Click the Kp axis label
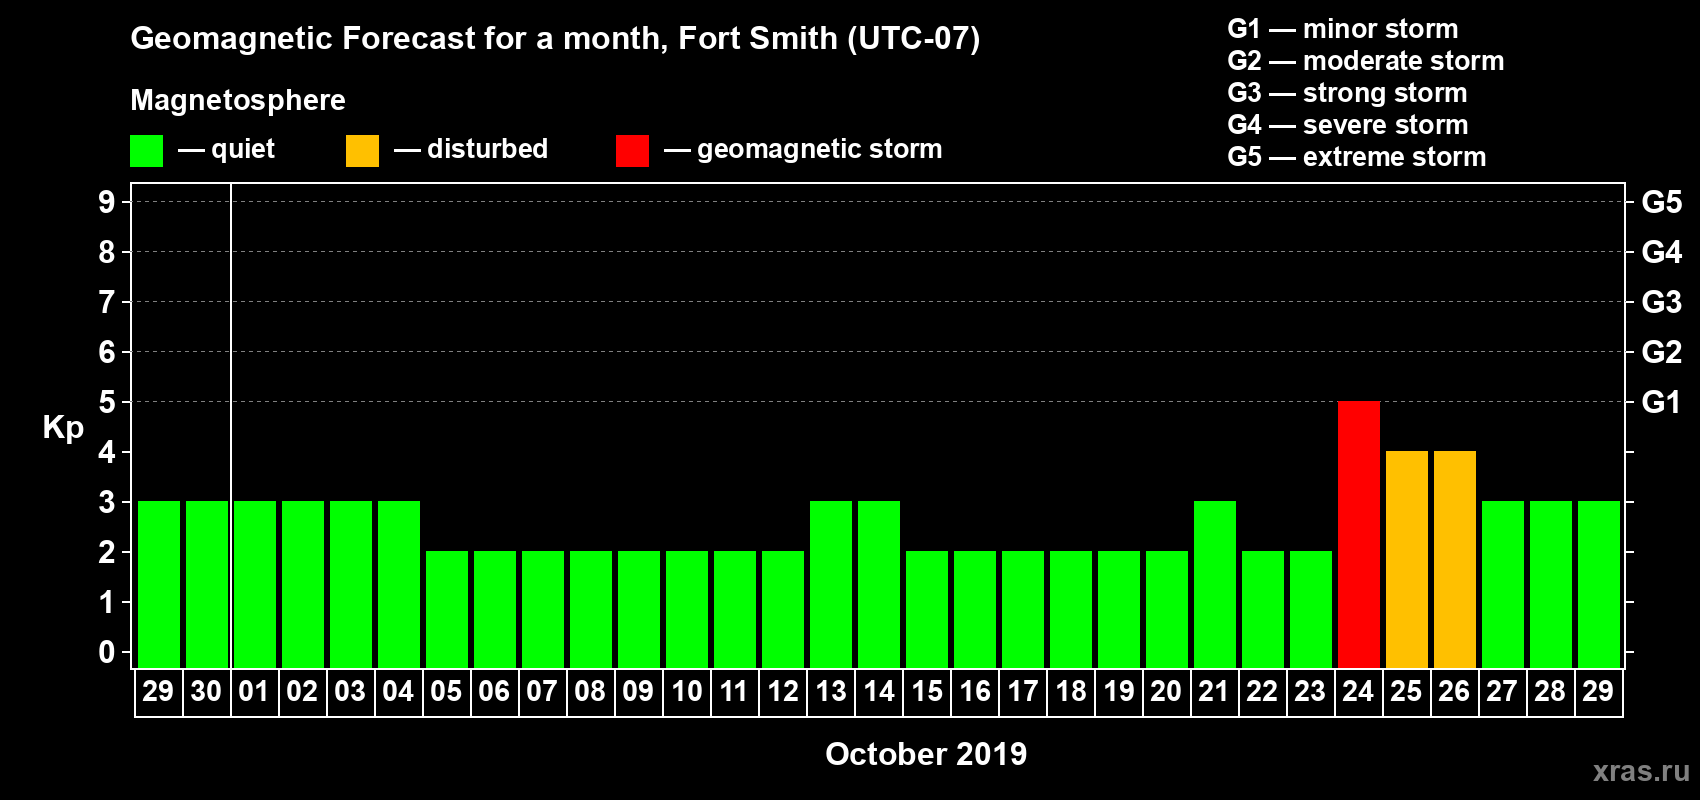The image size is (1700, 800). 63,427
